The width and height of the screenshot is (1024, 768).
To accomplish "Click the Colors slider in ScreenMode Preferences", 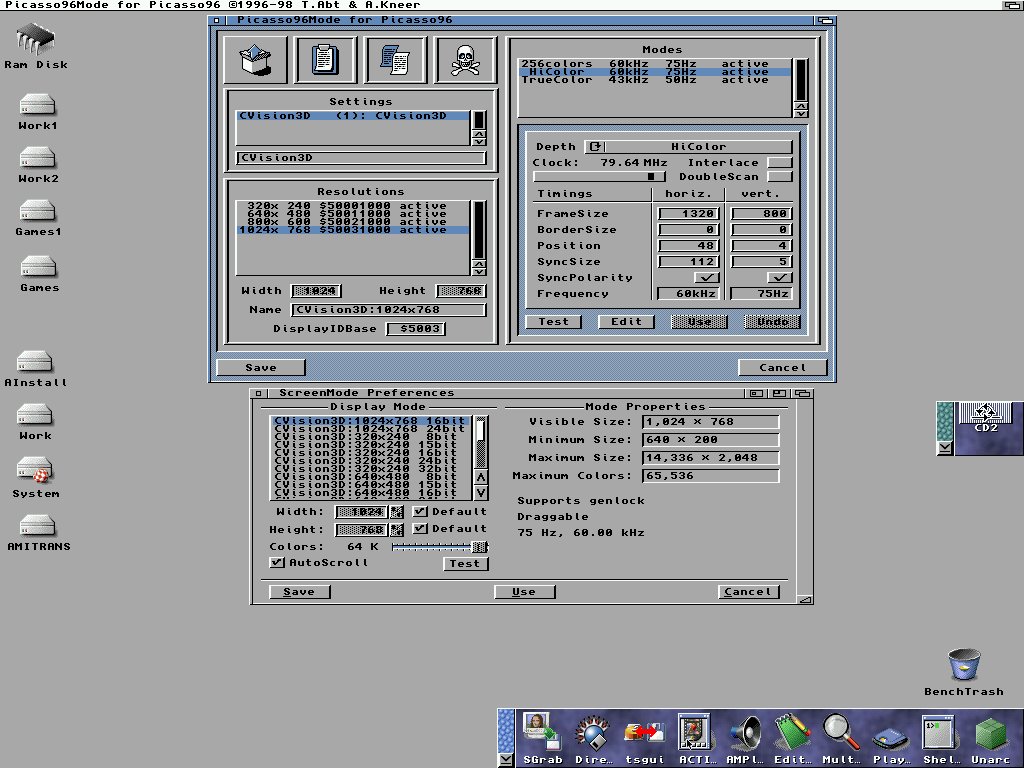I will coord(440,547).
